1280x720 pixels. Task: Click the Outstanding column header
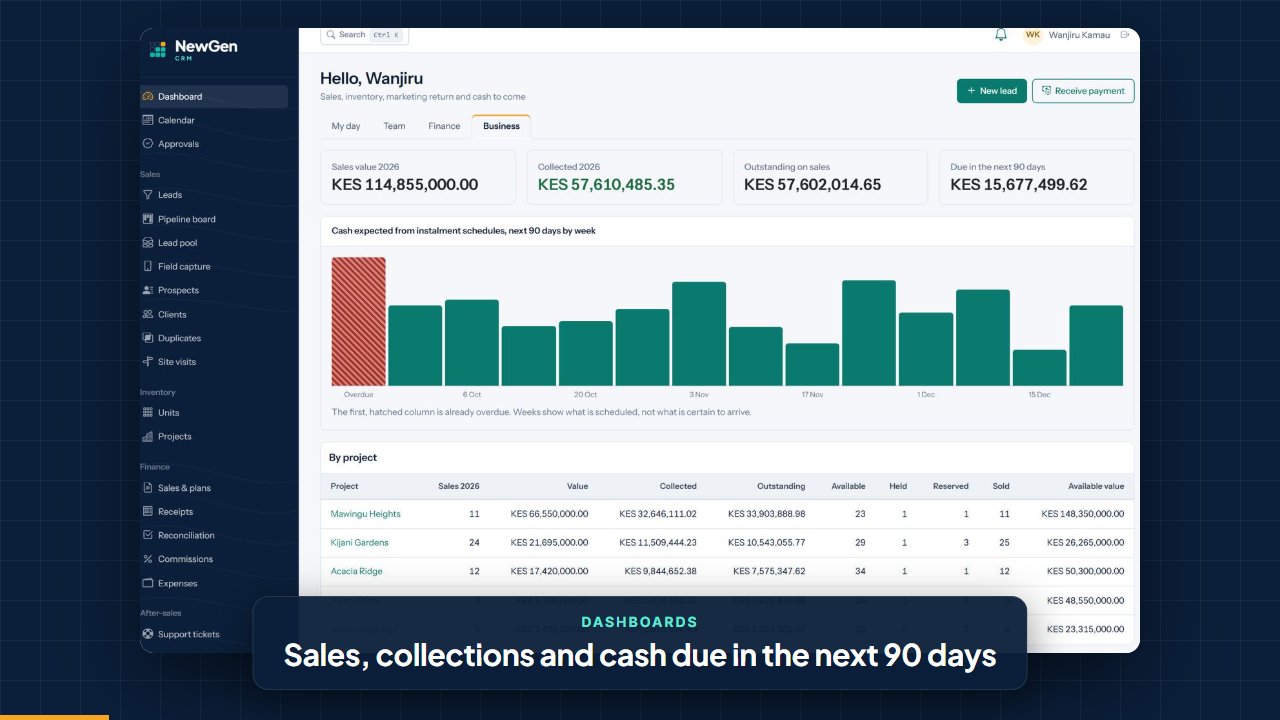click(x=781, y=487)
